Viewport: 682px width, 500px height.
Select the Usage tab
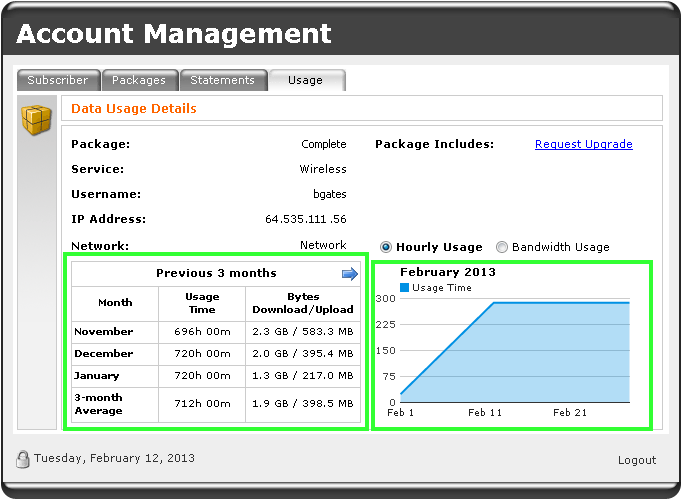(306, 80)
